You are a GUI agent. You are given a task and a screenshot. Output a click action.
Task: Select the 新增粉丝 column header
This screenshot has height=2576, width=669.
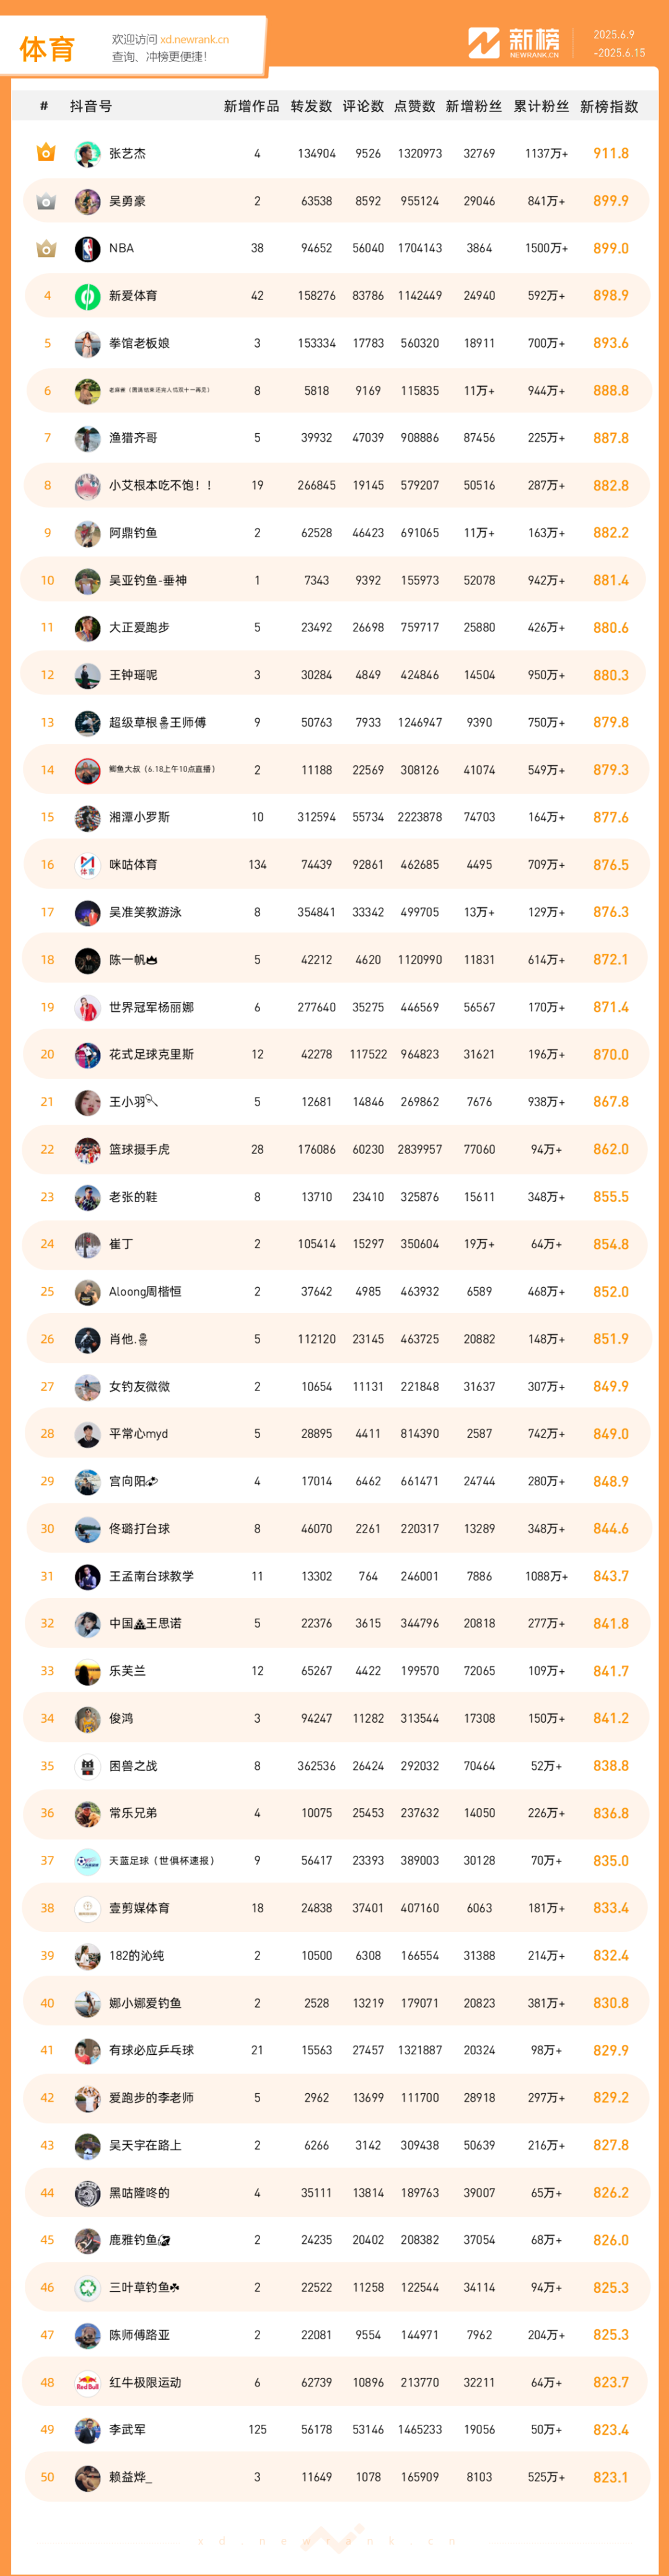(474, 106)
